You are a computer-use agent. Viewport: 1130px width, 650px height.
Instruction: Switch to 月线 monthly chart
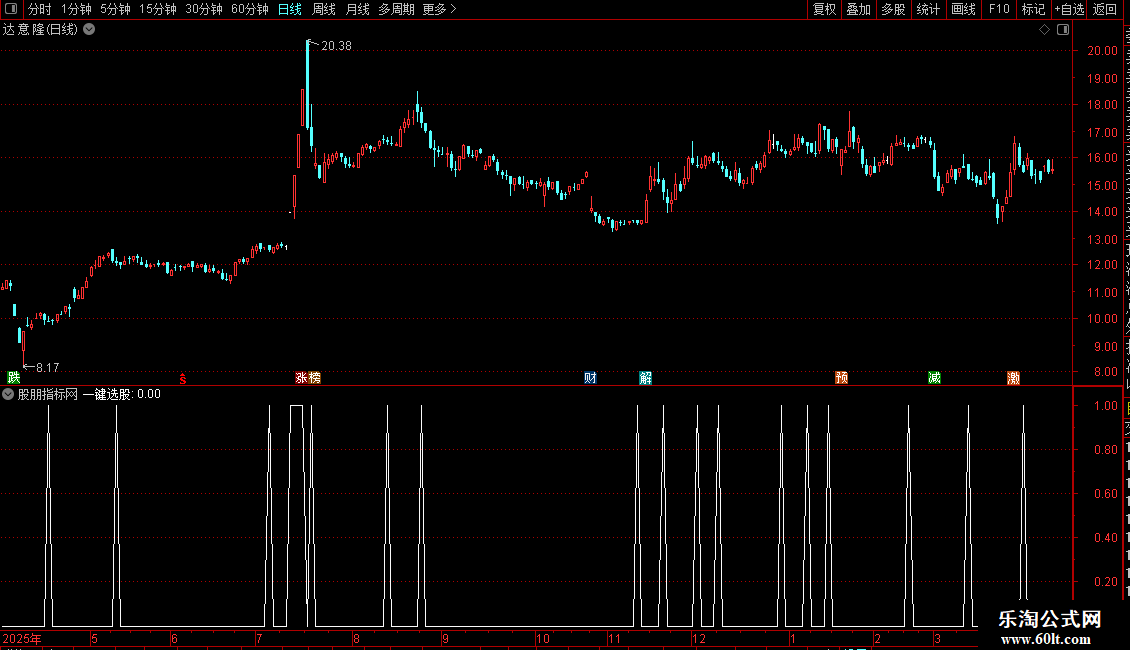coord(357,9)
